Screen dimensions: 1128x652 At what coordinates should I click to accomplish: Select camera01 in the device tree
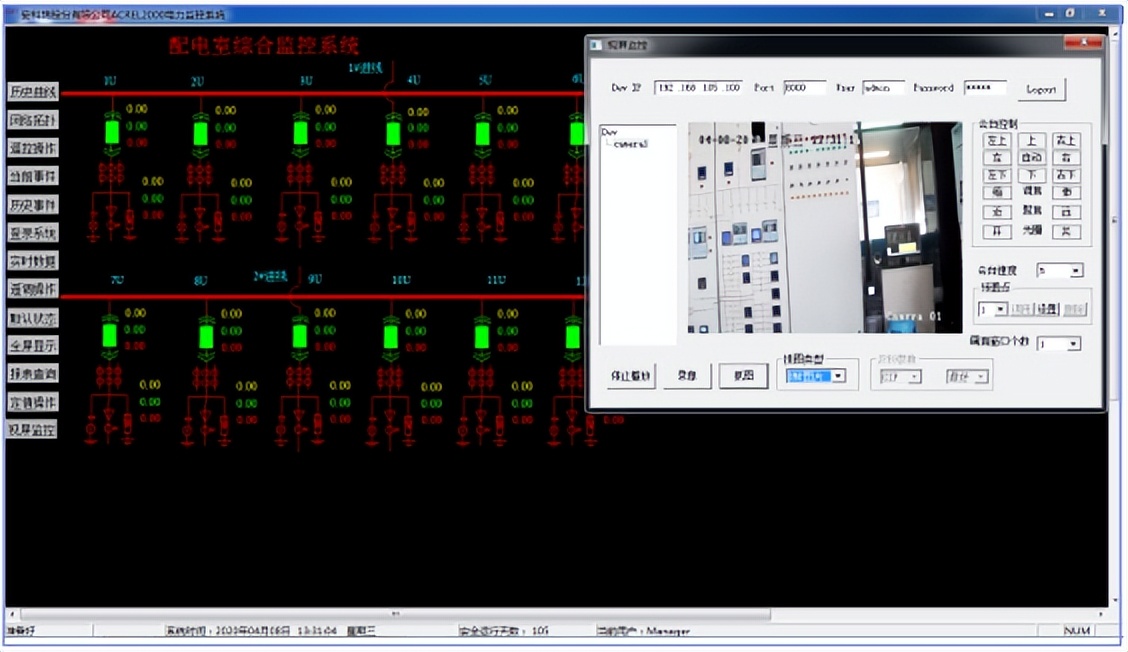click(632, 144)
